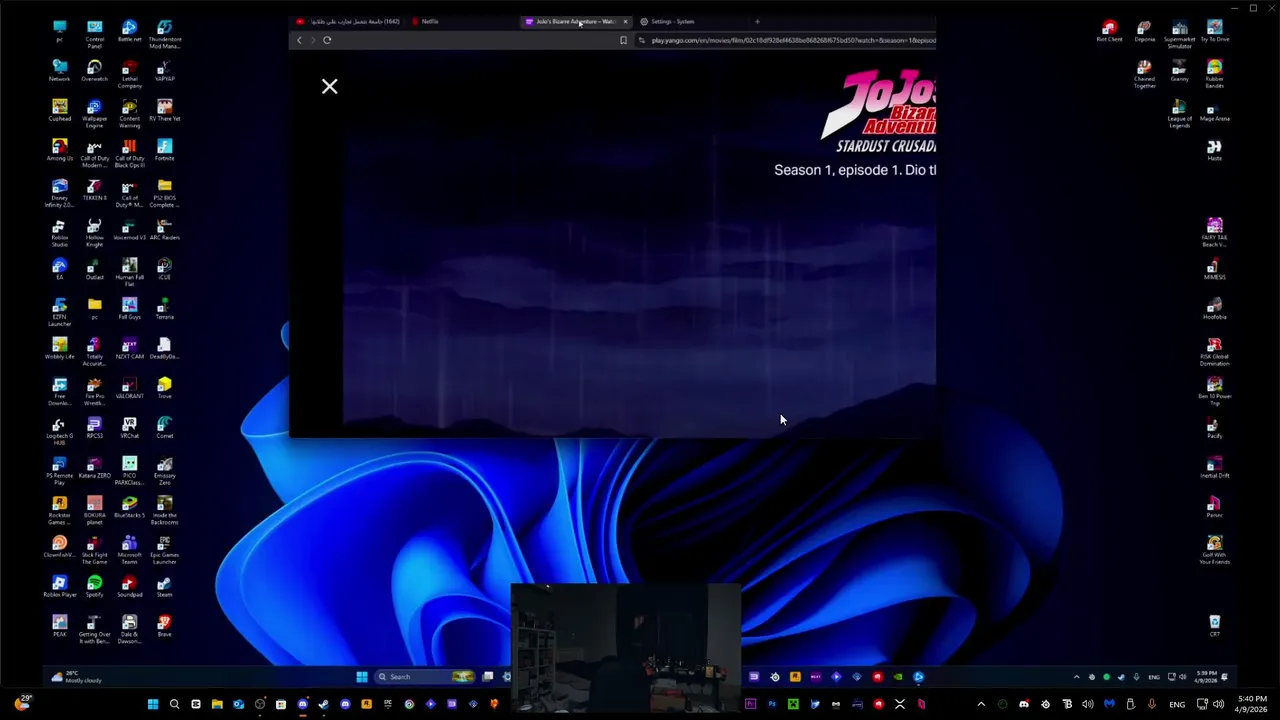This screenshot has width=1280, height=720.
Task: Select the PS Remote Play shortcut
Action: coord(59,471)
